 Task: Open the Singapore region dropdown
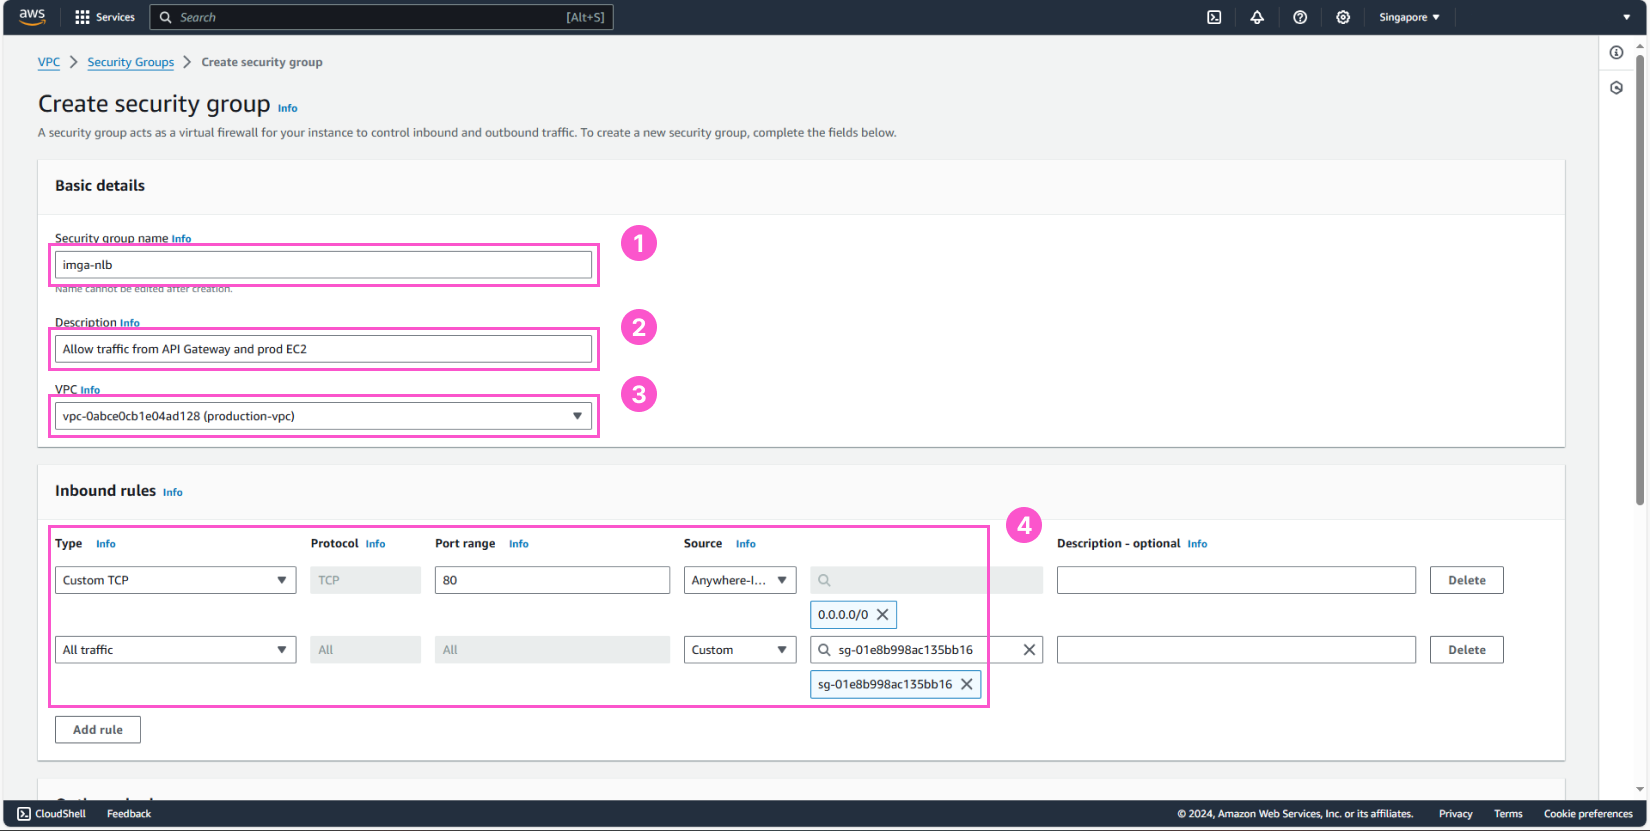click(1409, 17)
